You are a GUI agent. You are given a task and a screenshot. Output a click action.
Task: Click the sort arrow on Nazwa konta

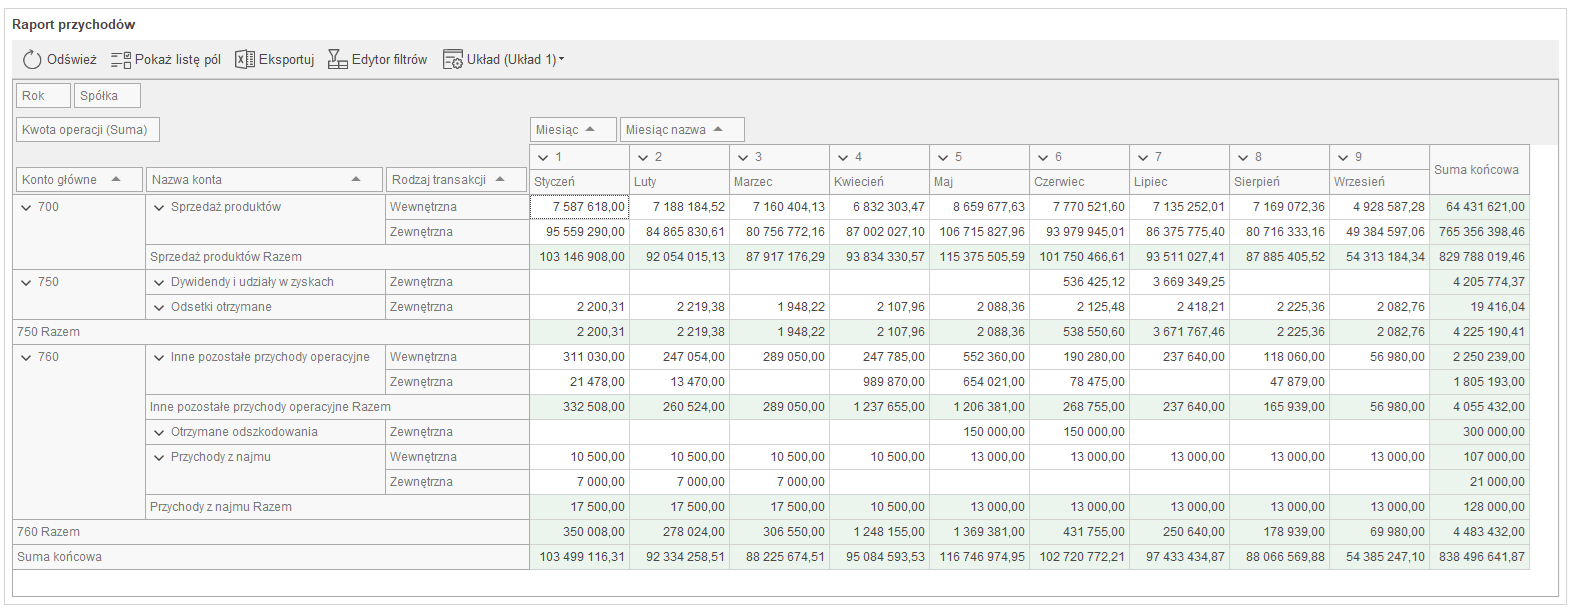click(356, 179)
